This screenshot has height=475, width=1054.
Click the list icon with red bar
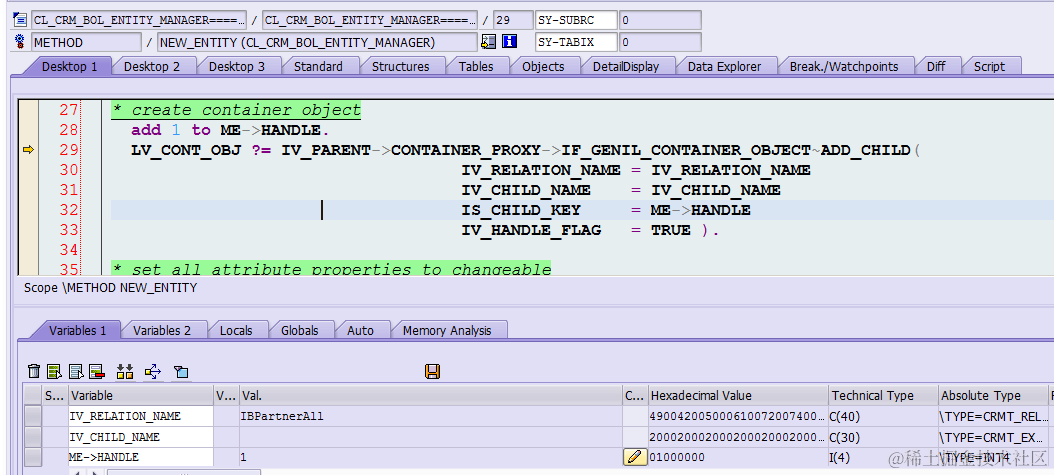point(97,371)
